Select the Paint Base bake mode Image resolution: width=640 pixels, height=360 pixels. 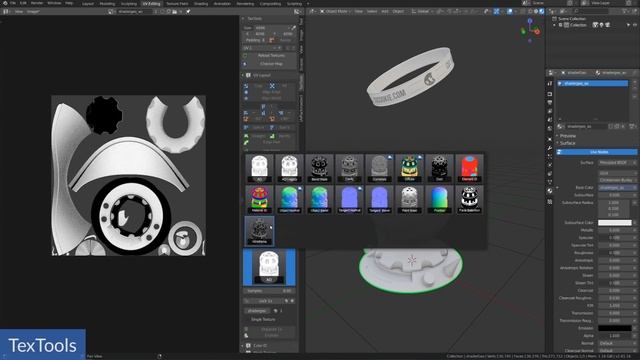pyautogui.click(x=409, y=200)
